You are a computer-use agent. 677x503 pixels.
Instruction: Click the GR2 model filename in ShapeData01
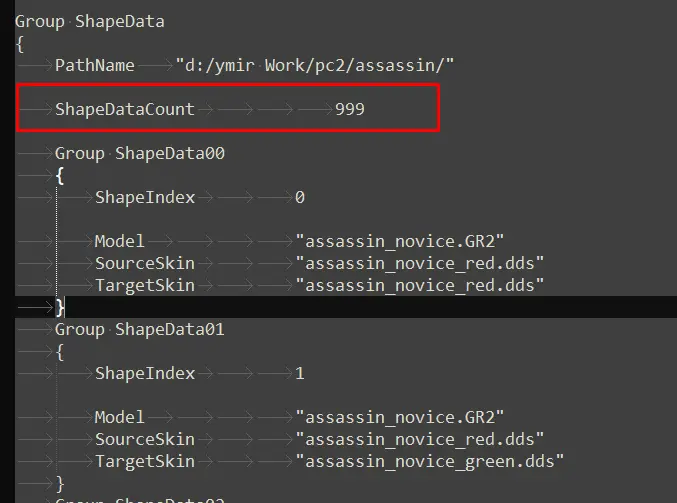(399, 417)
